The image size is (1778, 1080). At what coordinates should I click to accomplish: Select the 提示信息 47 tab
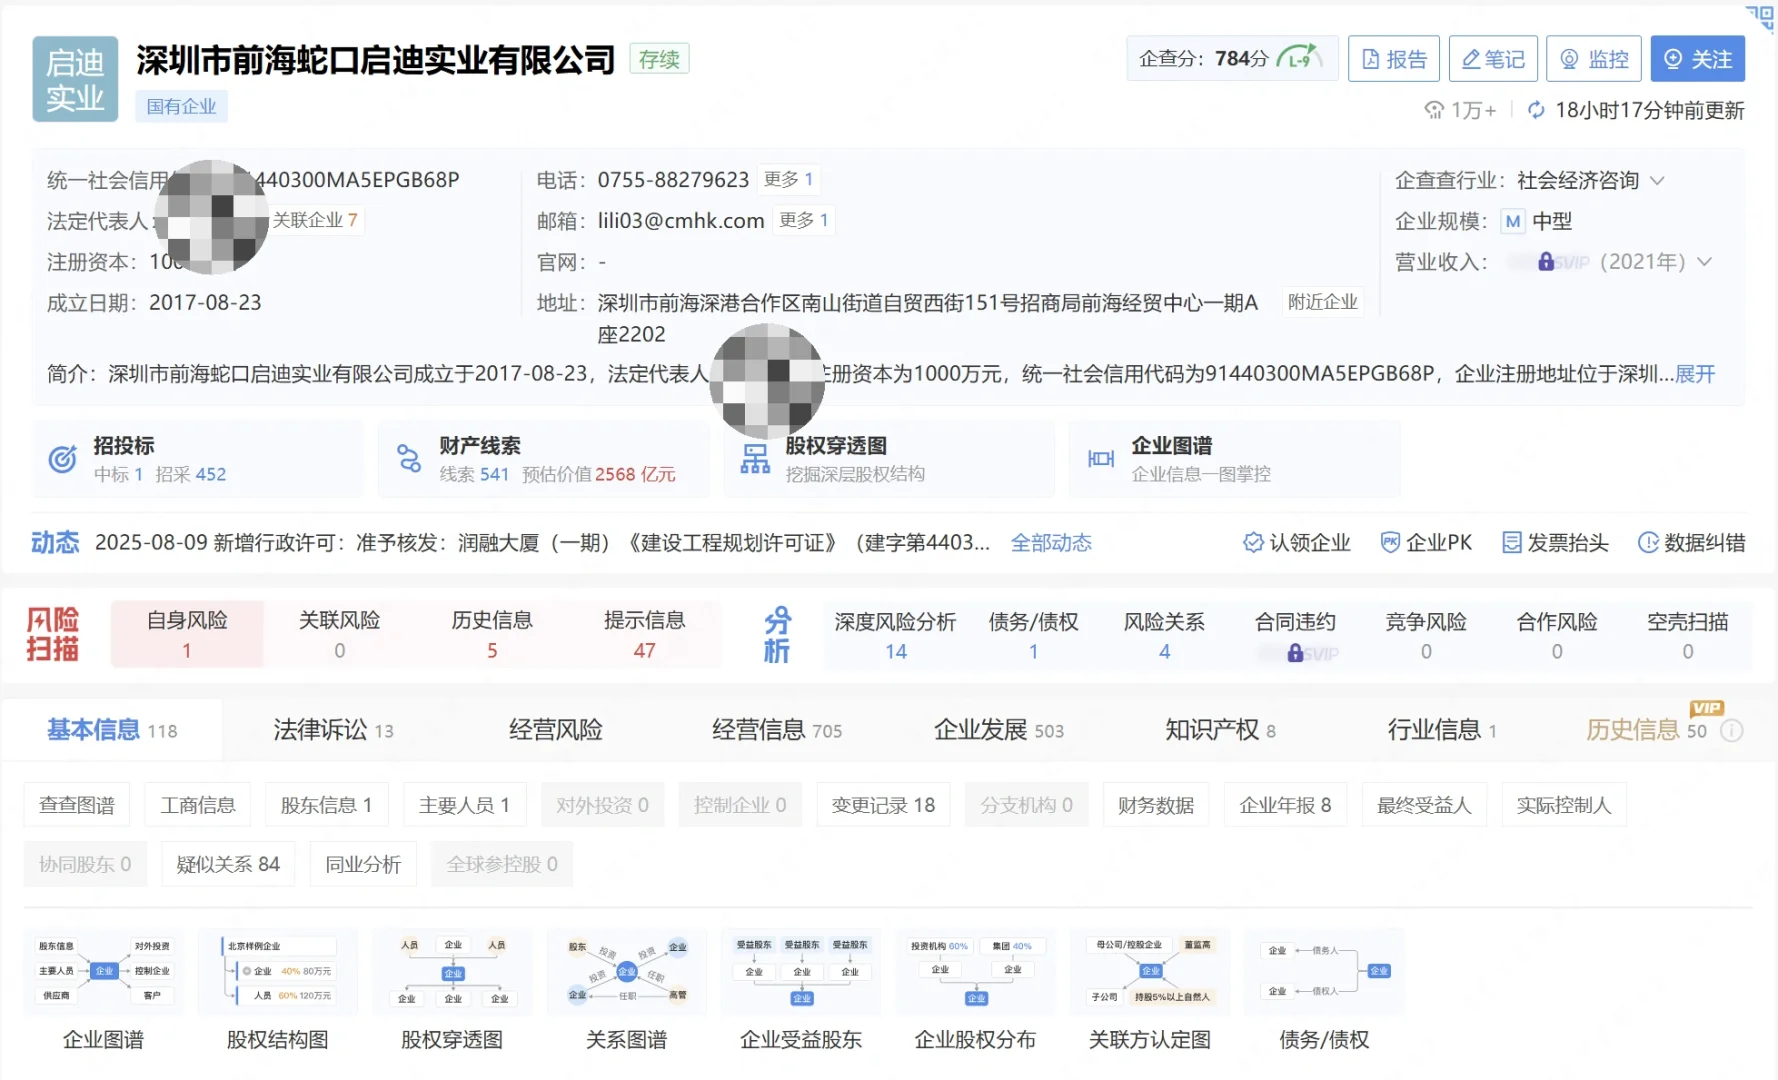[644, 634]
